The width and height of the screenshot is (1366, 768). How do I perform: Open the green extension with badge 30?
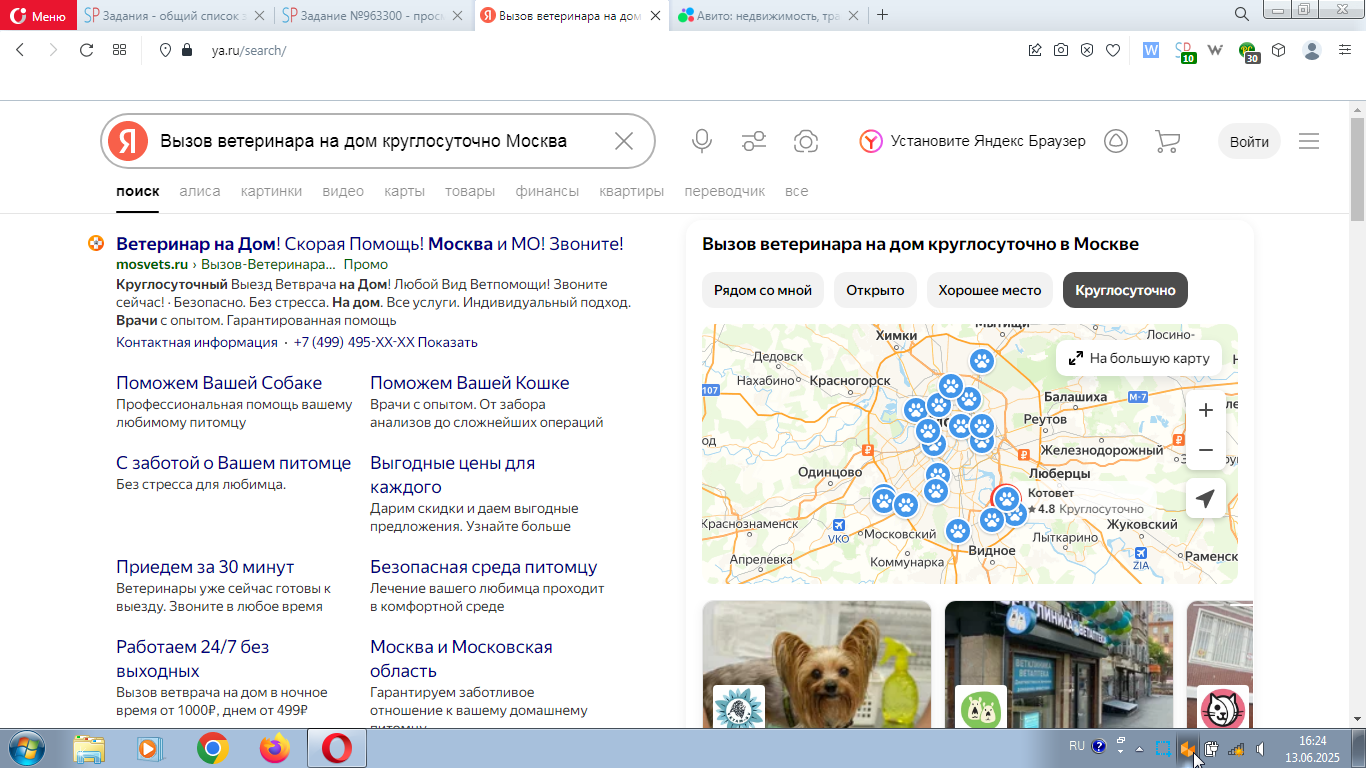point(1249,52)
